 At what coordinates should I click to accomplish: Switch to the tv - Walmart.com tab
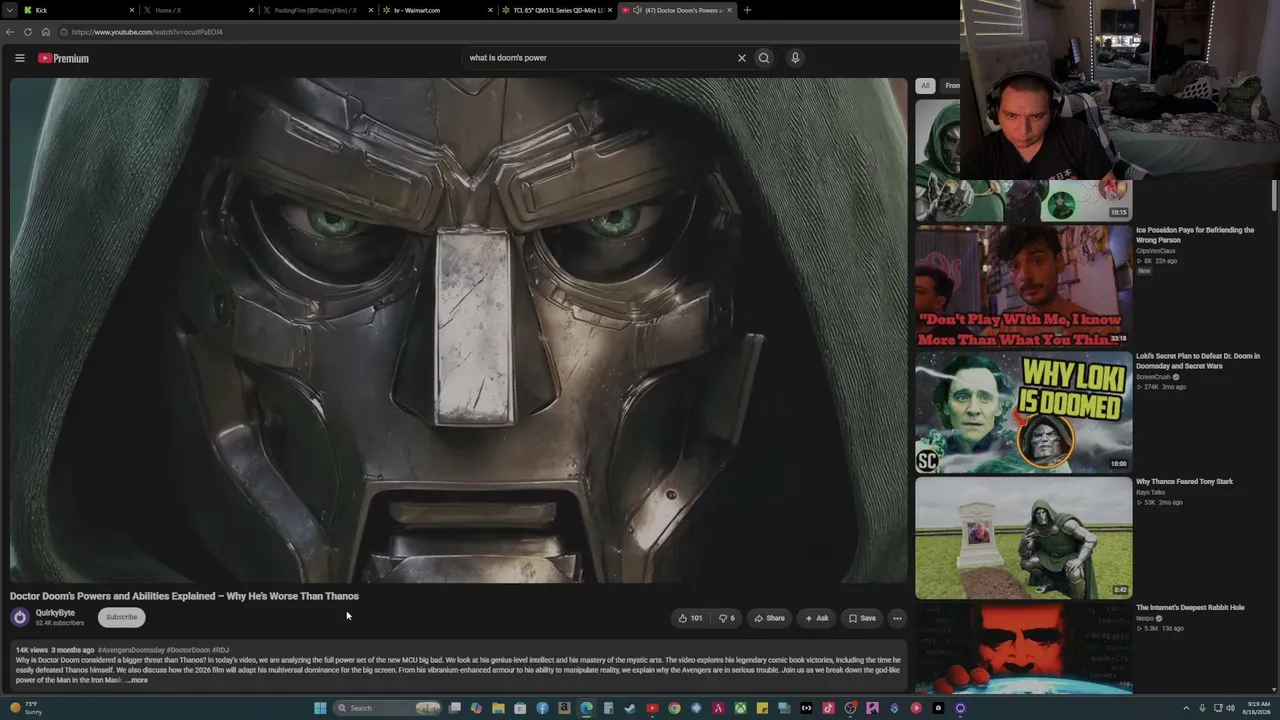click(x=437, y=10)
